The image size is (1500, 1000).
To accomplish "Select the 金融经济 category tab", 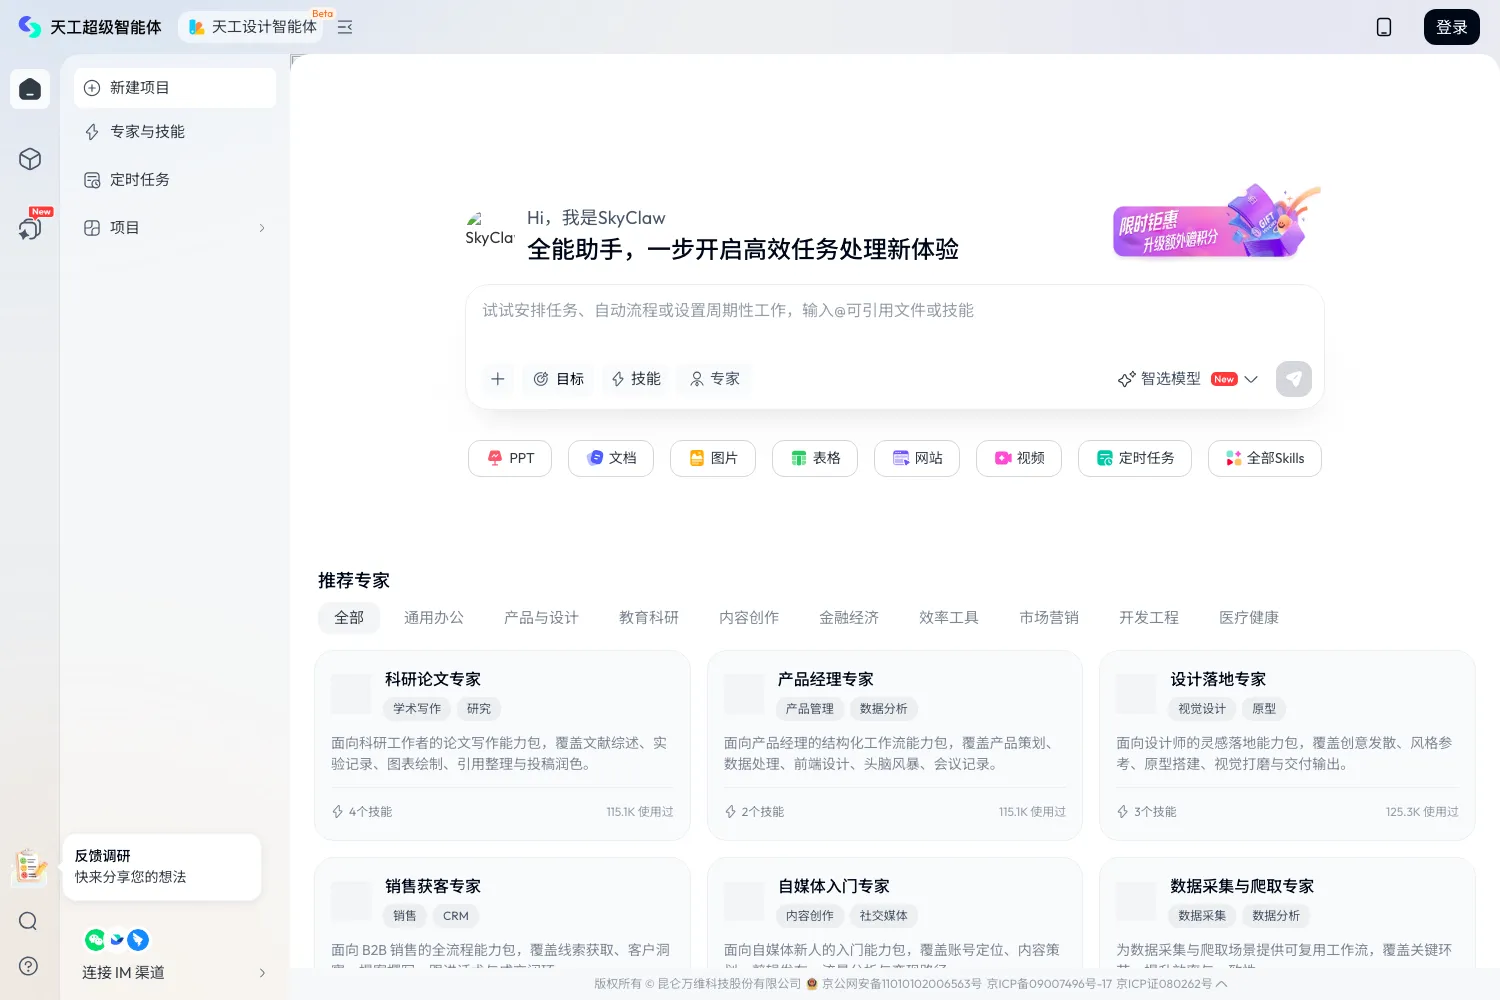I will pos(849,618).
